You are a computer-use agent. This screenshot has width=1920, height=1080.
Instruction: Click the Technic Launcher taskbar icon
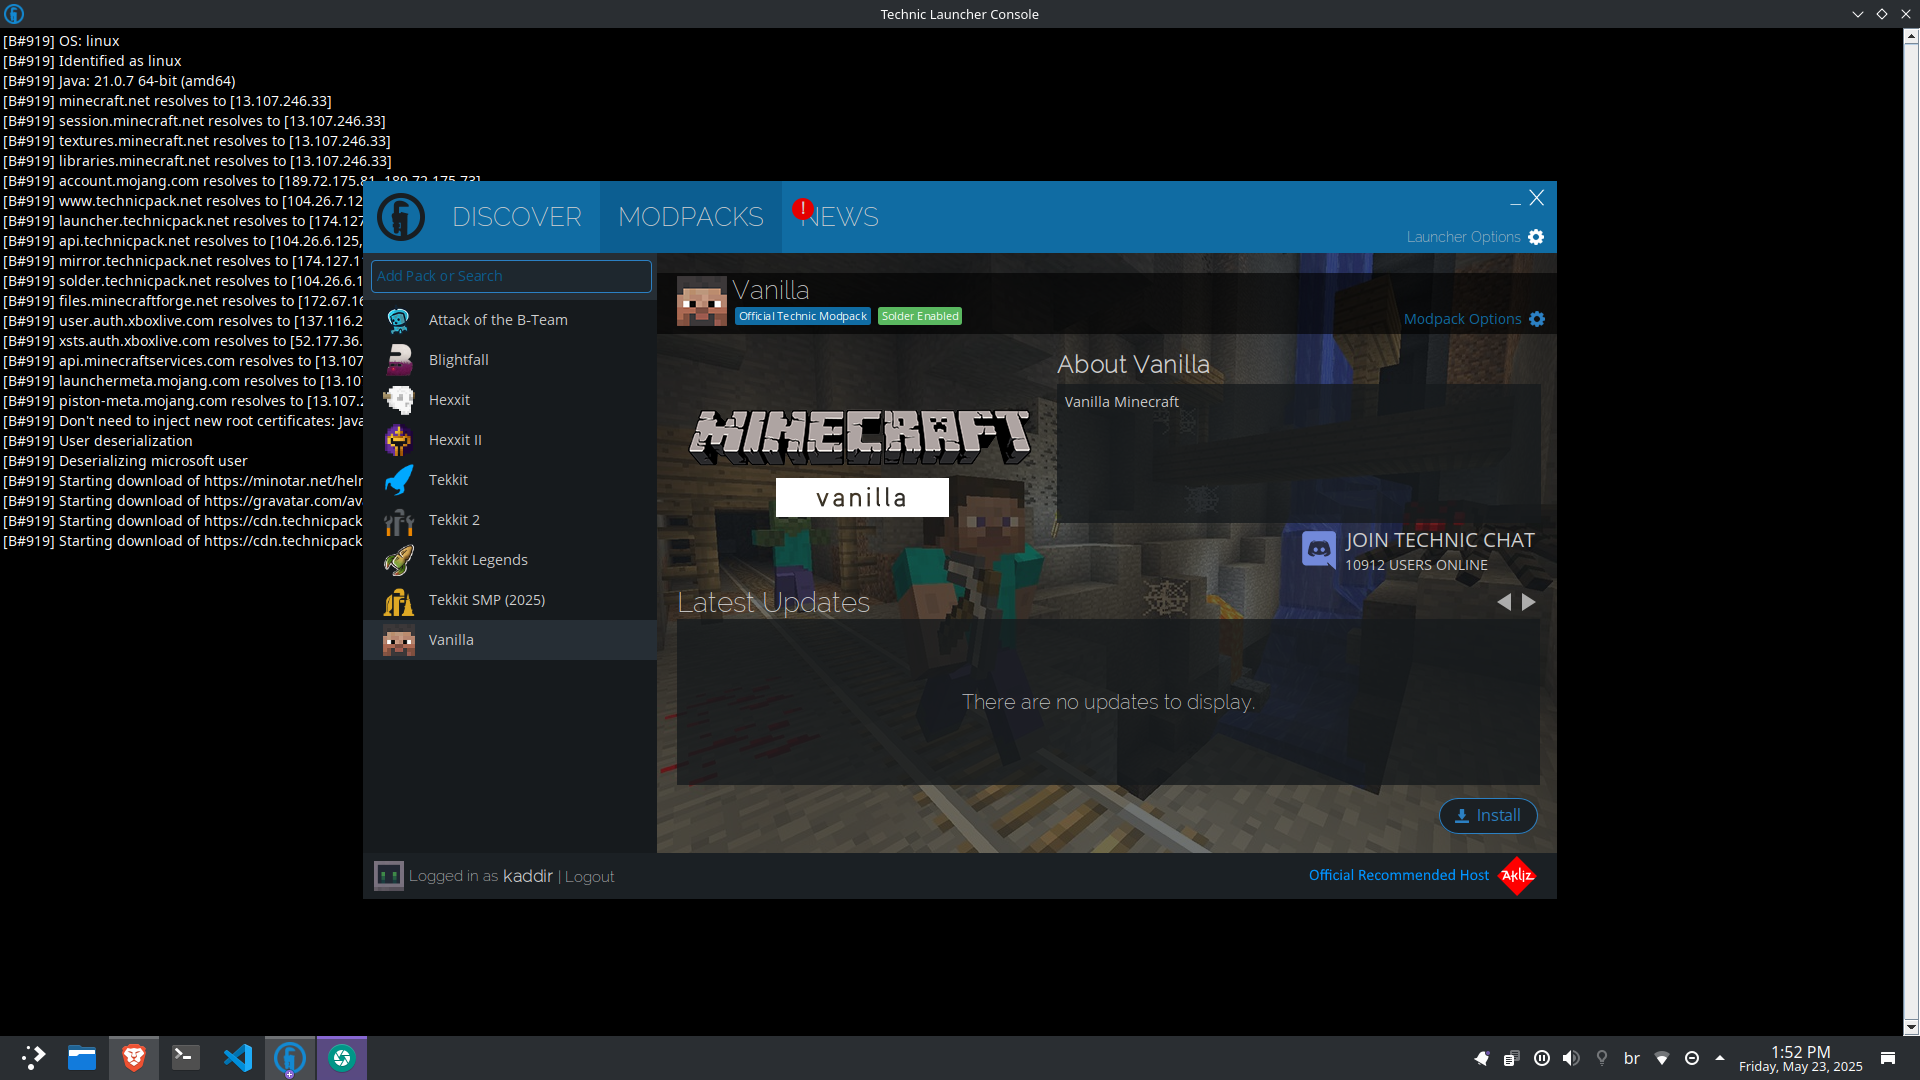click(290, 1058)
